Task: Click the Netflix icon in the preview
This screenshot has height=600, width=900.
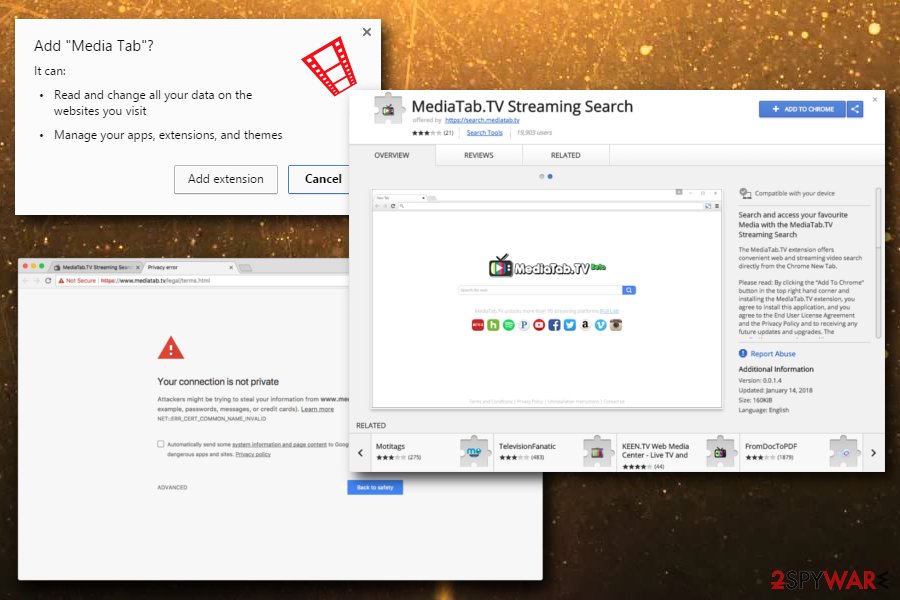Action: pos(478,325)
